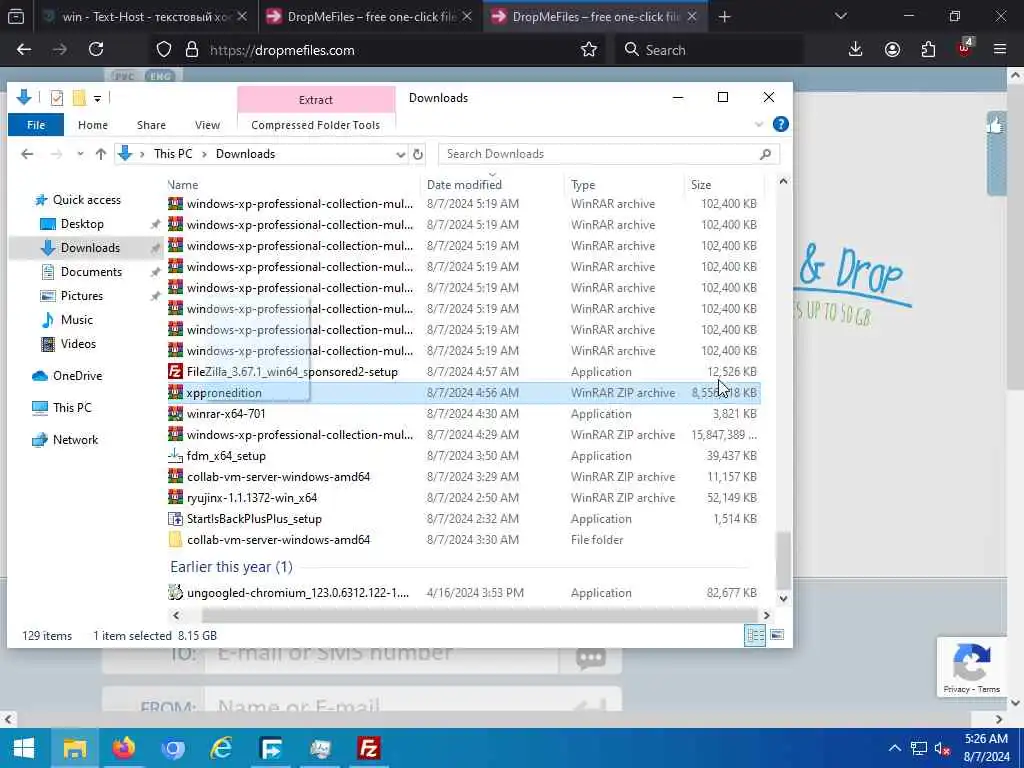This screenshot has width=1024, height=768.
Task: Open the View ribbon tab
Action: click(207, 125)
